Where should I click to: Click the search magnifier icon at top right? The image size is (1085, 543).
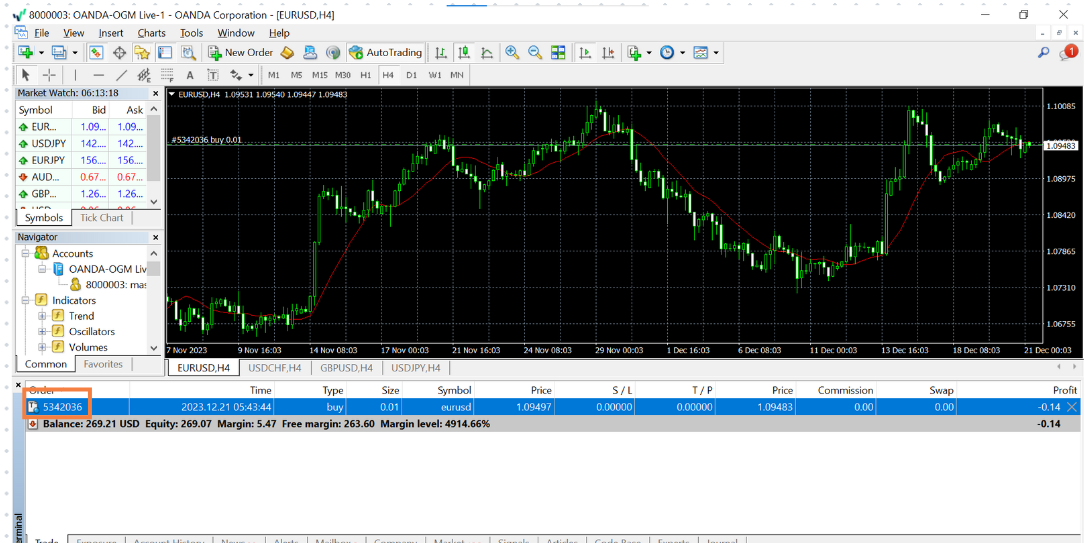coord(1043,53)
